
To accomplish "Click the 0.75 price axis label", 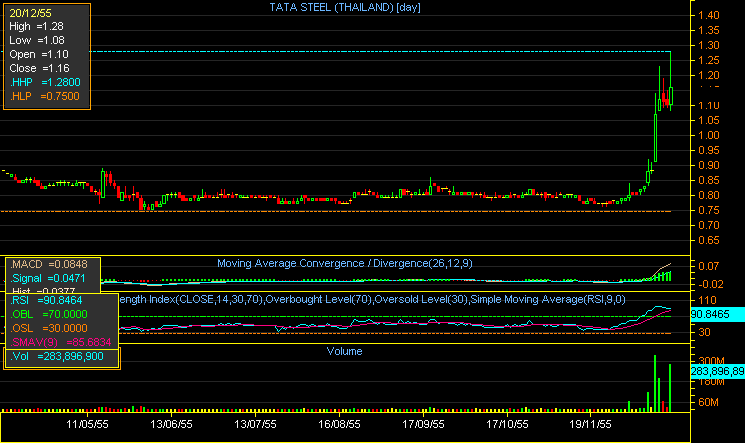I will tap(708, 211).
